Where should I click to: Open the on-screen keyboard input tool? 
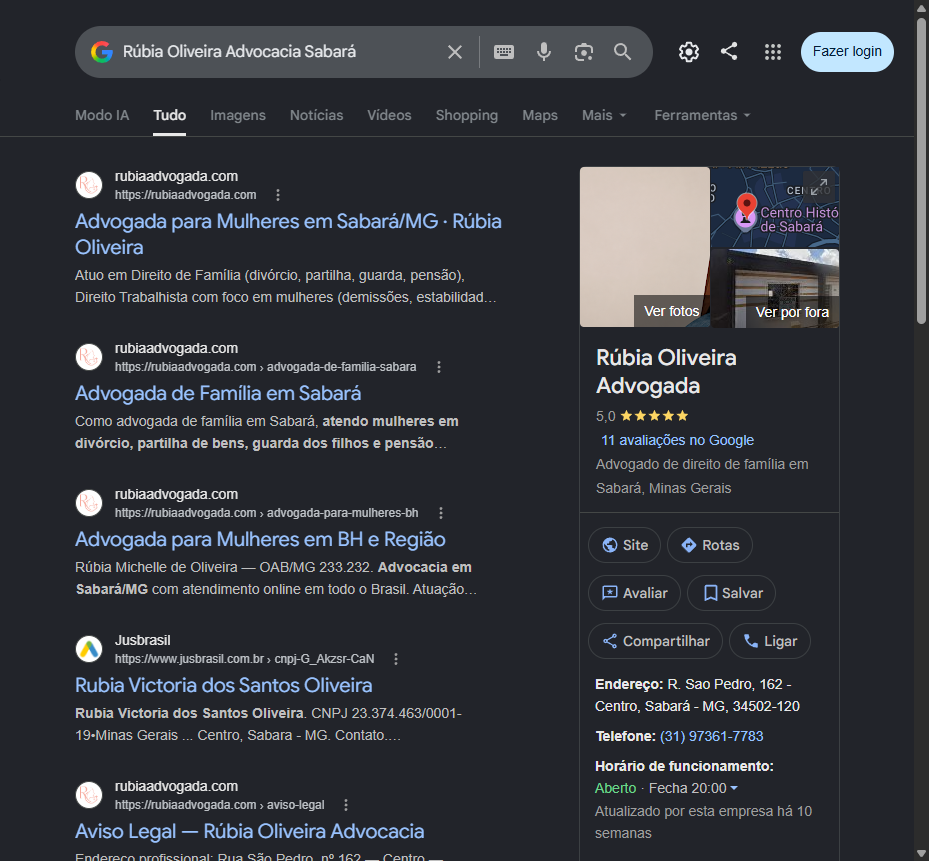[504, 52]
